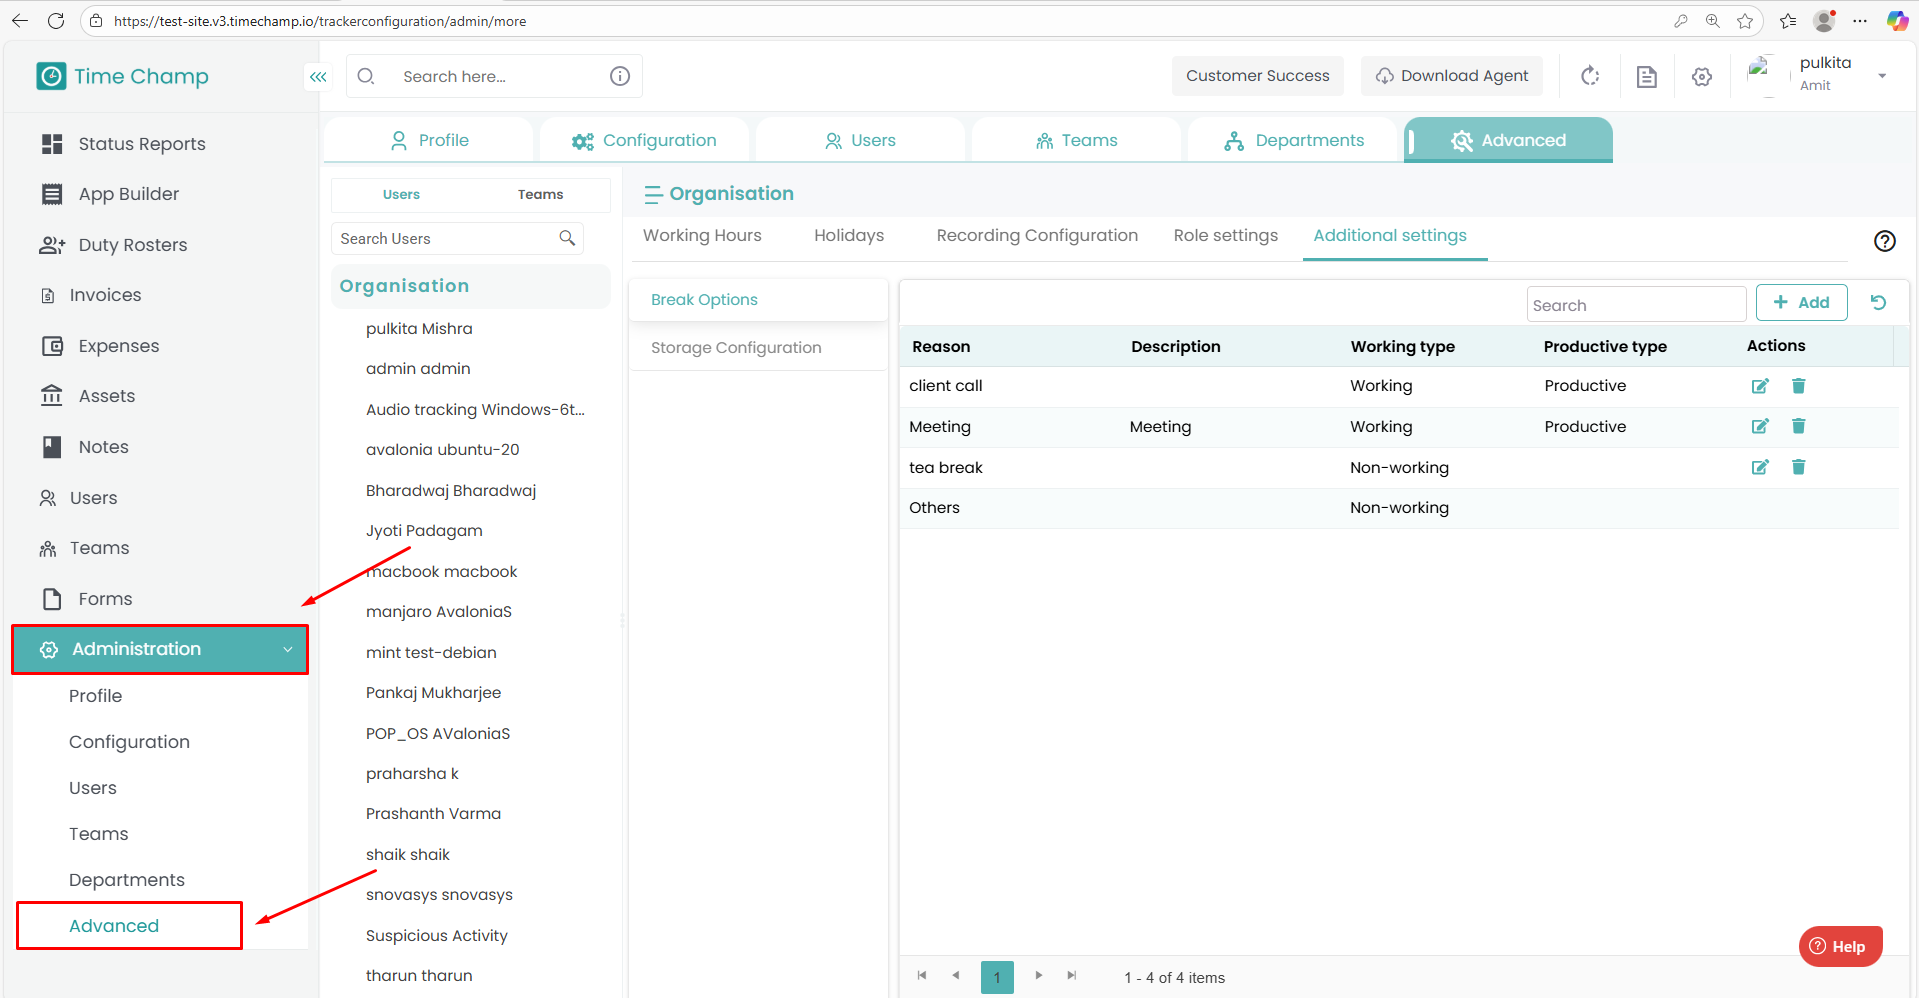The image size is (1919, 998).
Task: Delete the tea break row
Action: (1798, 467)
